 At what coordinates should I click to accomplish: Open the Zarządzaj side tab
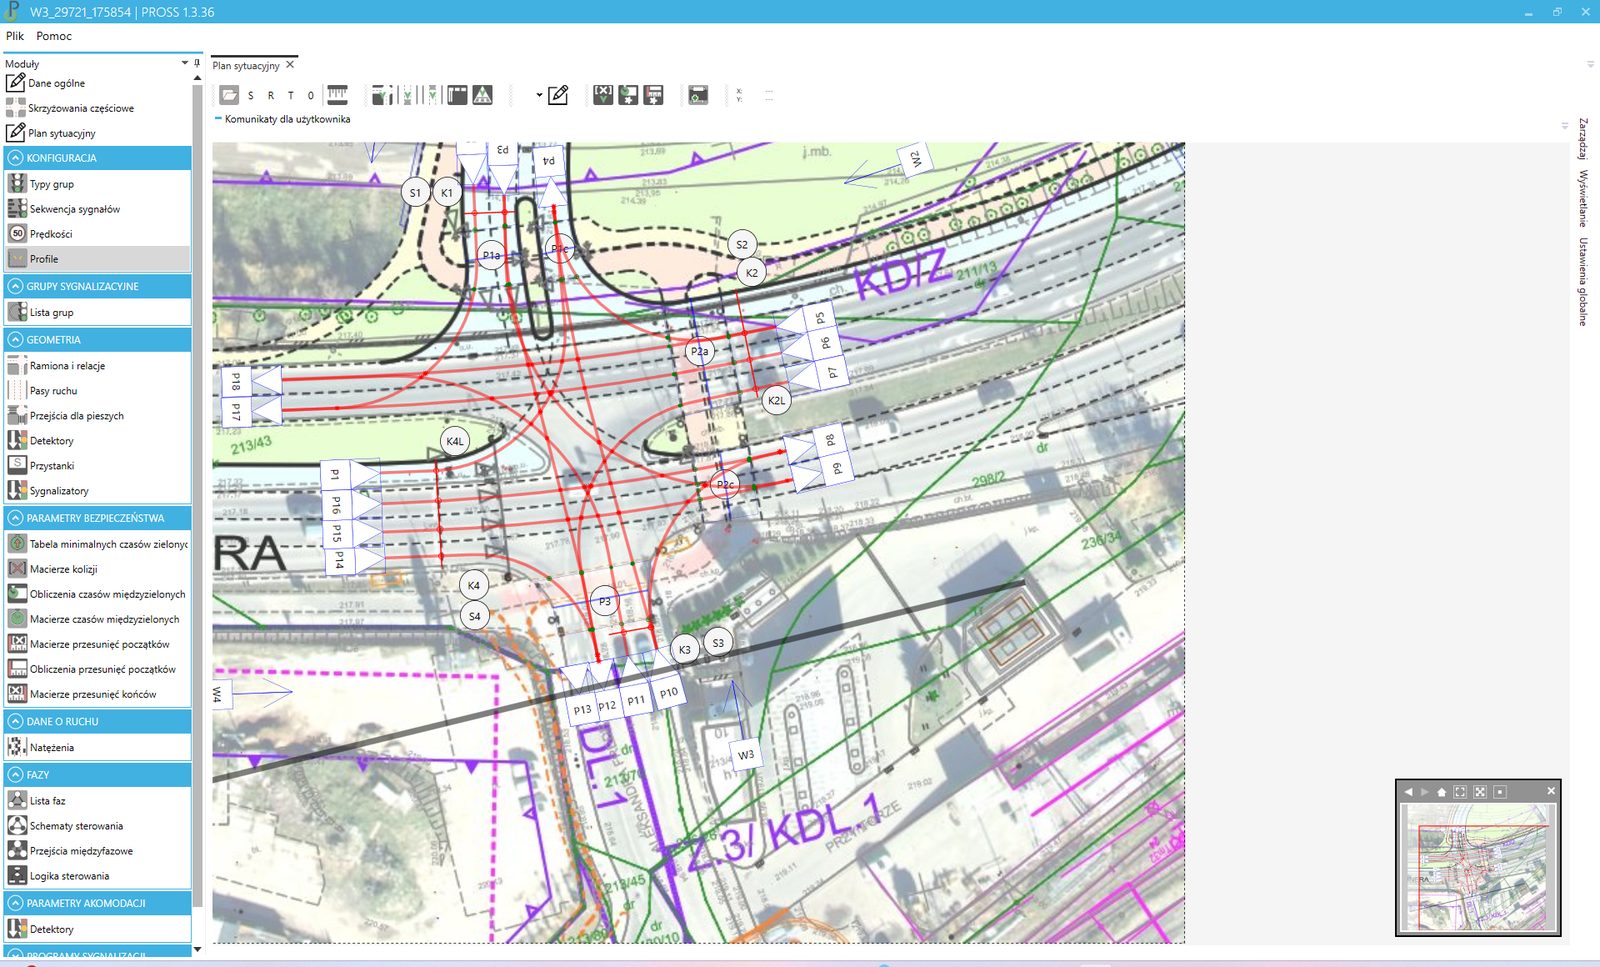[x=1582, y=139]
